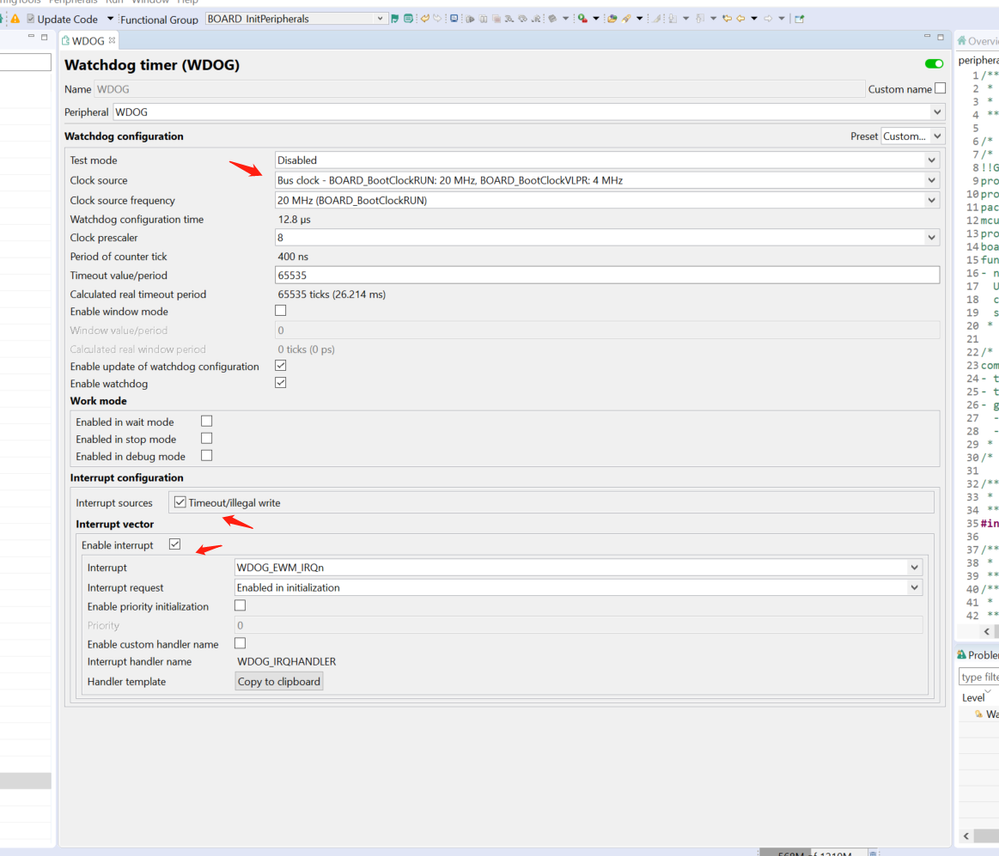Viewport: 999px width, 856px height.
Task: Click the yellow warning triangle toolbar icon
Action: pos(15,19)
